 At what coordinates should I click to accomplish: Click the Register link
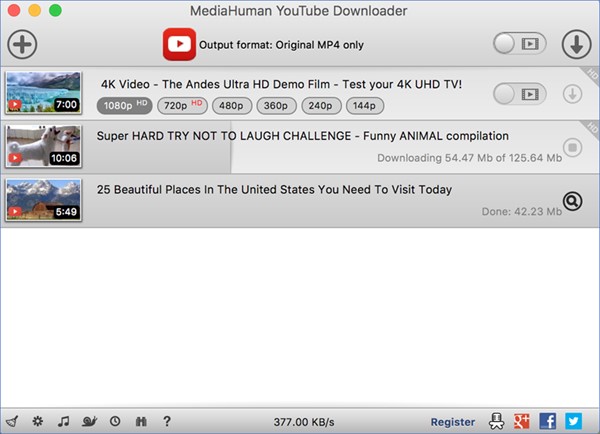point(453,422)
